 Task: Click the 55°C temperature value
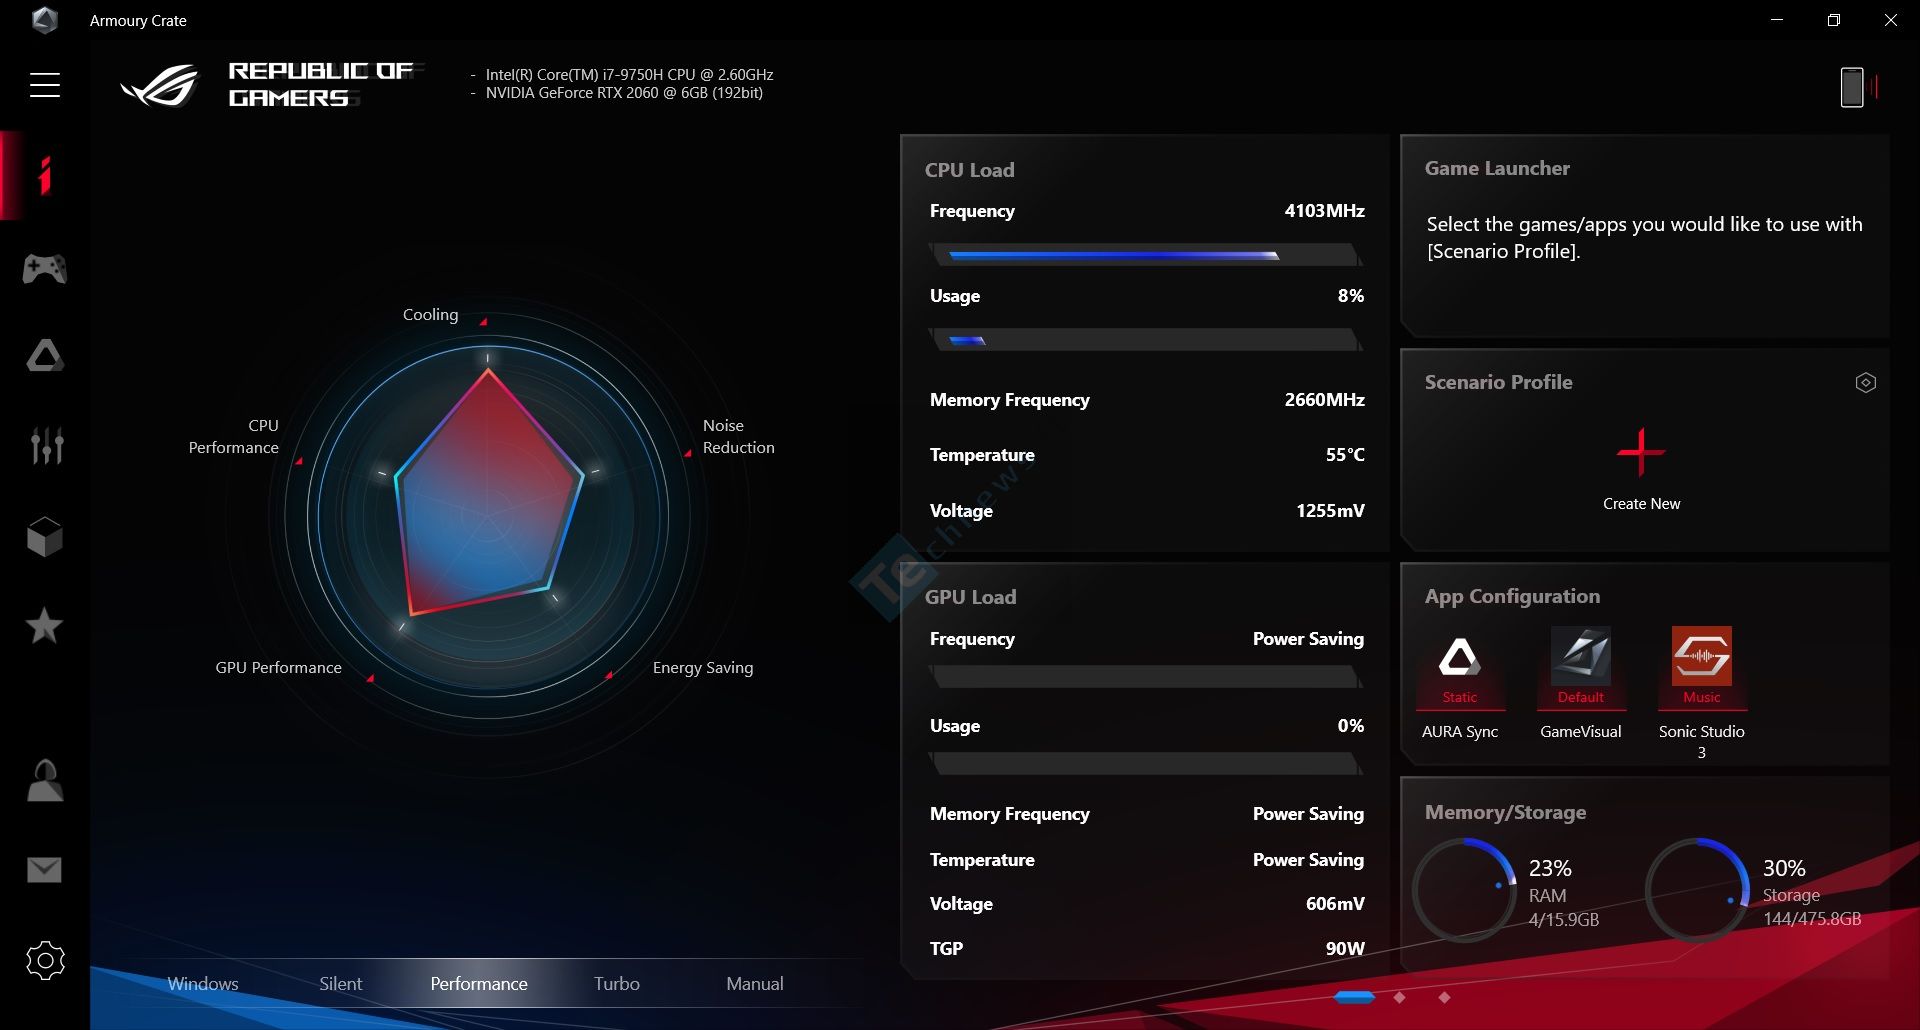(1345, 455)
